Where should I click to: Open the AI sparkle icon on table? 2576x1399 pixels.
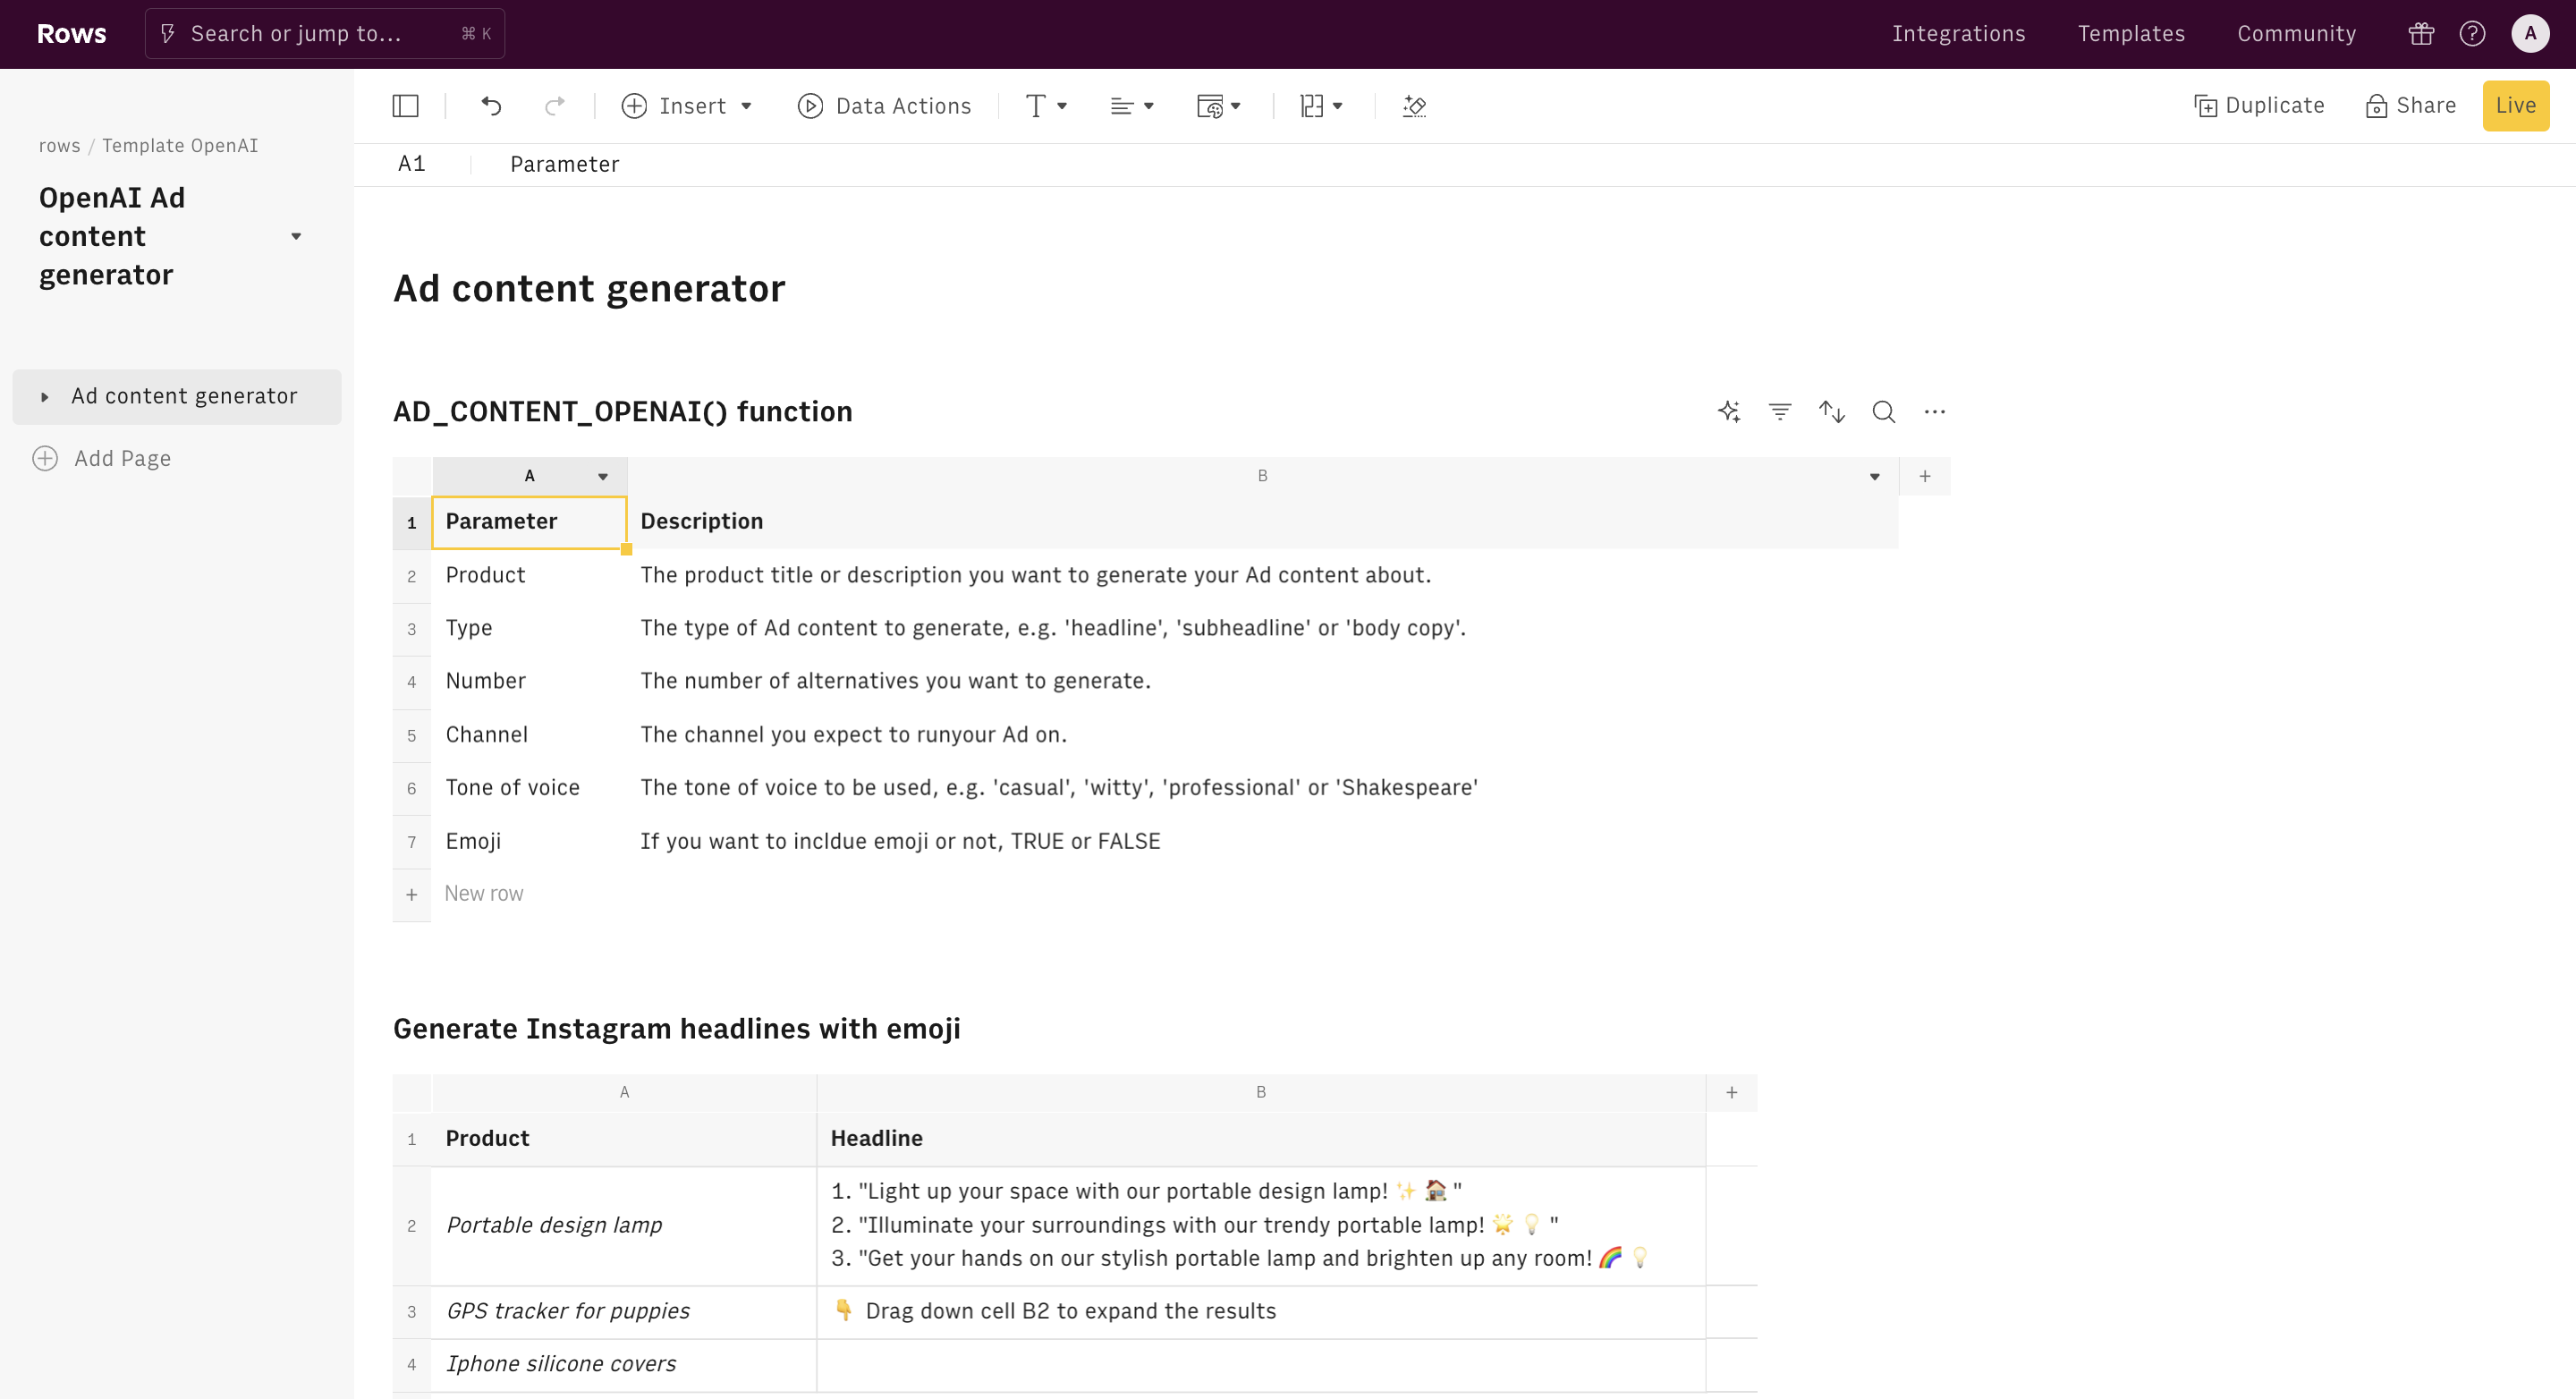[x=1729, y=411]
